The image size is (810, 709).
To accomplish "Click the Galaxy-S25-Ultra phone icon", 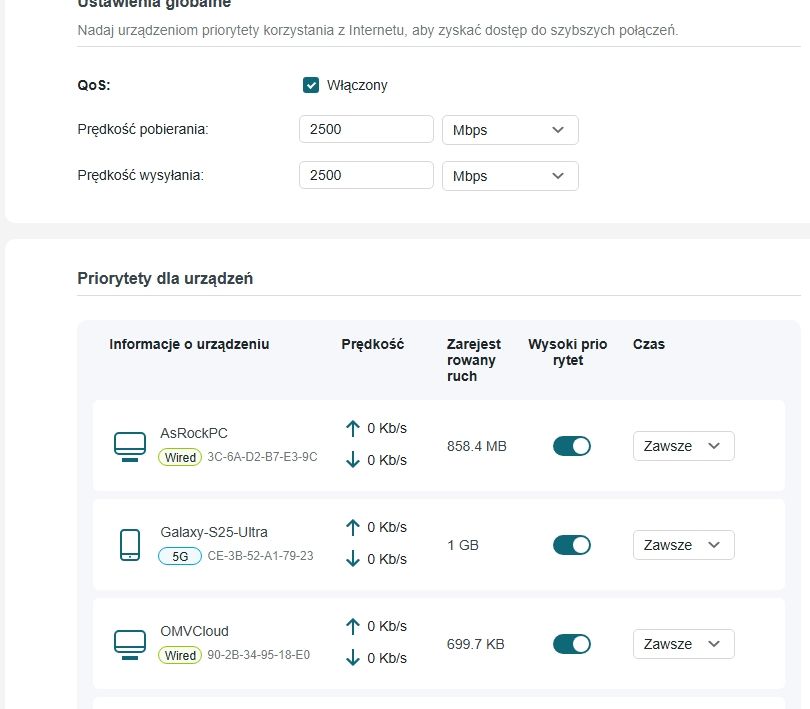I will click(x=130, y=545).
